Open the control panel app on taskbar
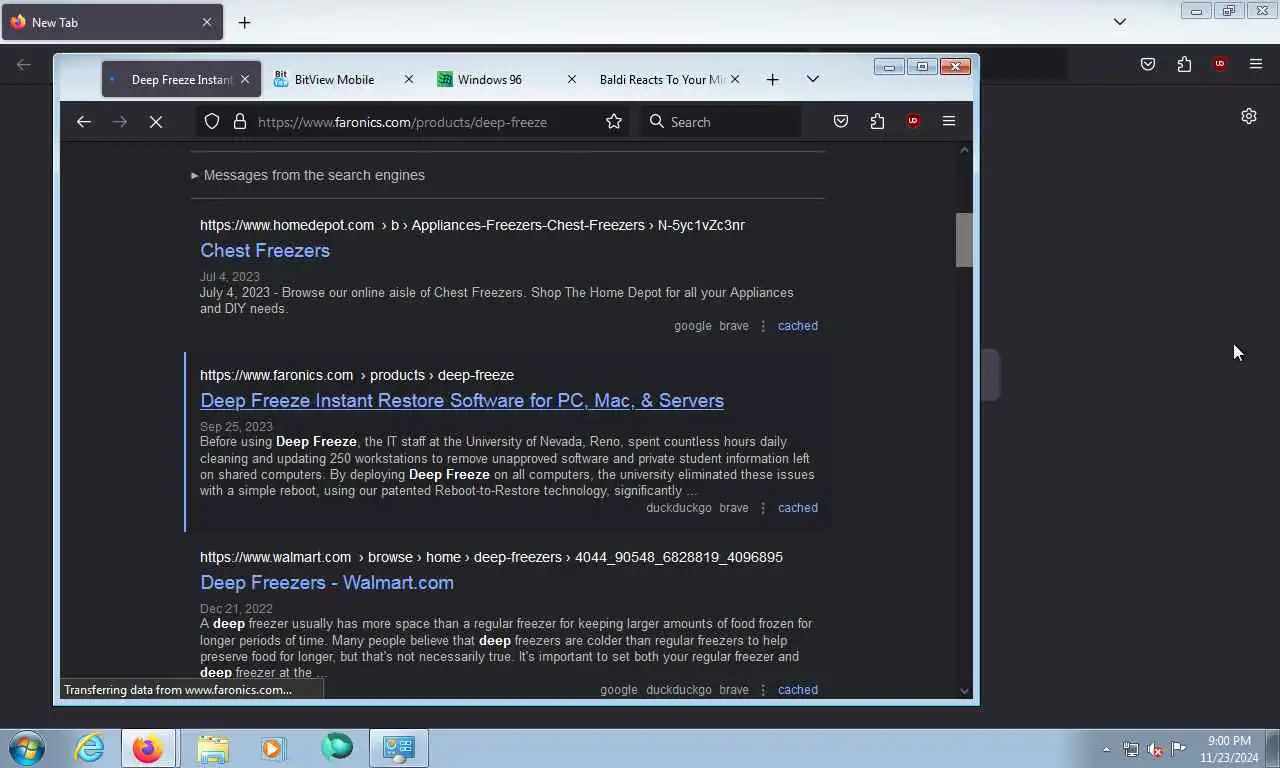 pyautogui.click(x=399, y=748)
